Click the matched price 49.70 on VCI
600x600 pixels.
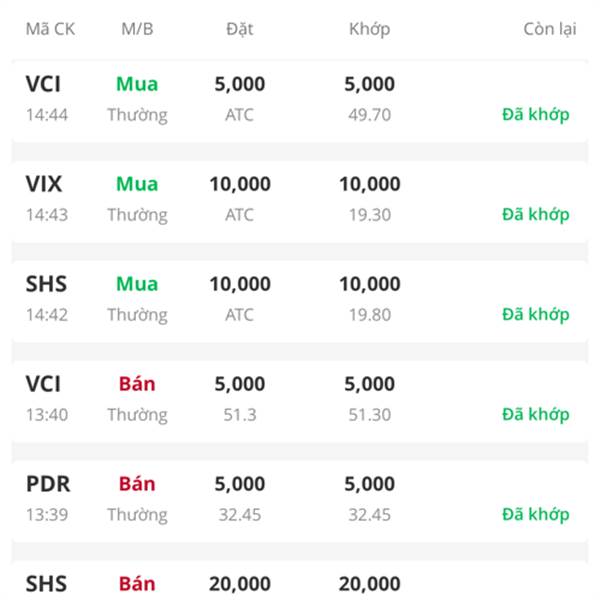coord(369,115)
